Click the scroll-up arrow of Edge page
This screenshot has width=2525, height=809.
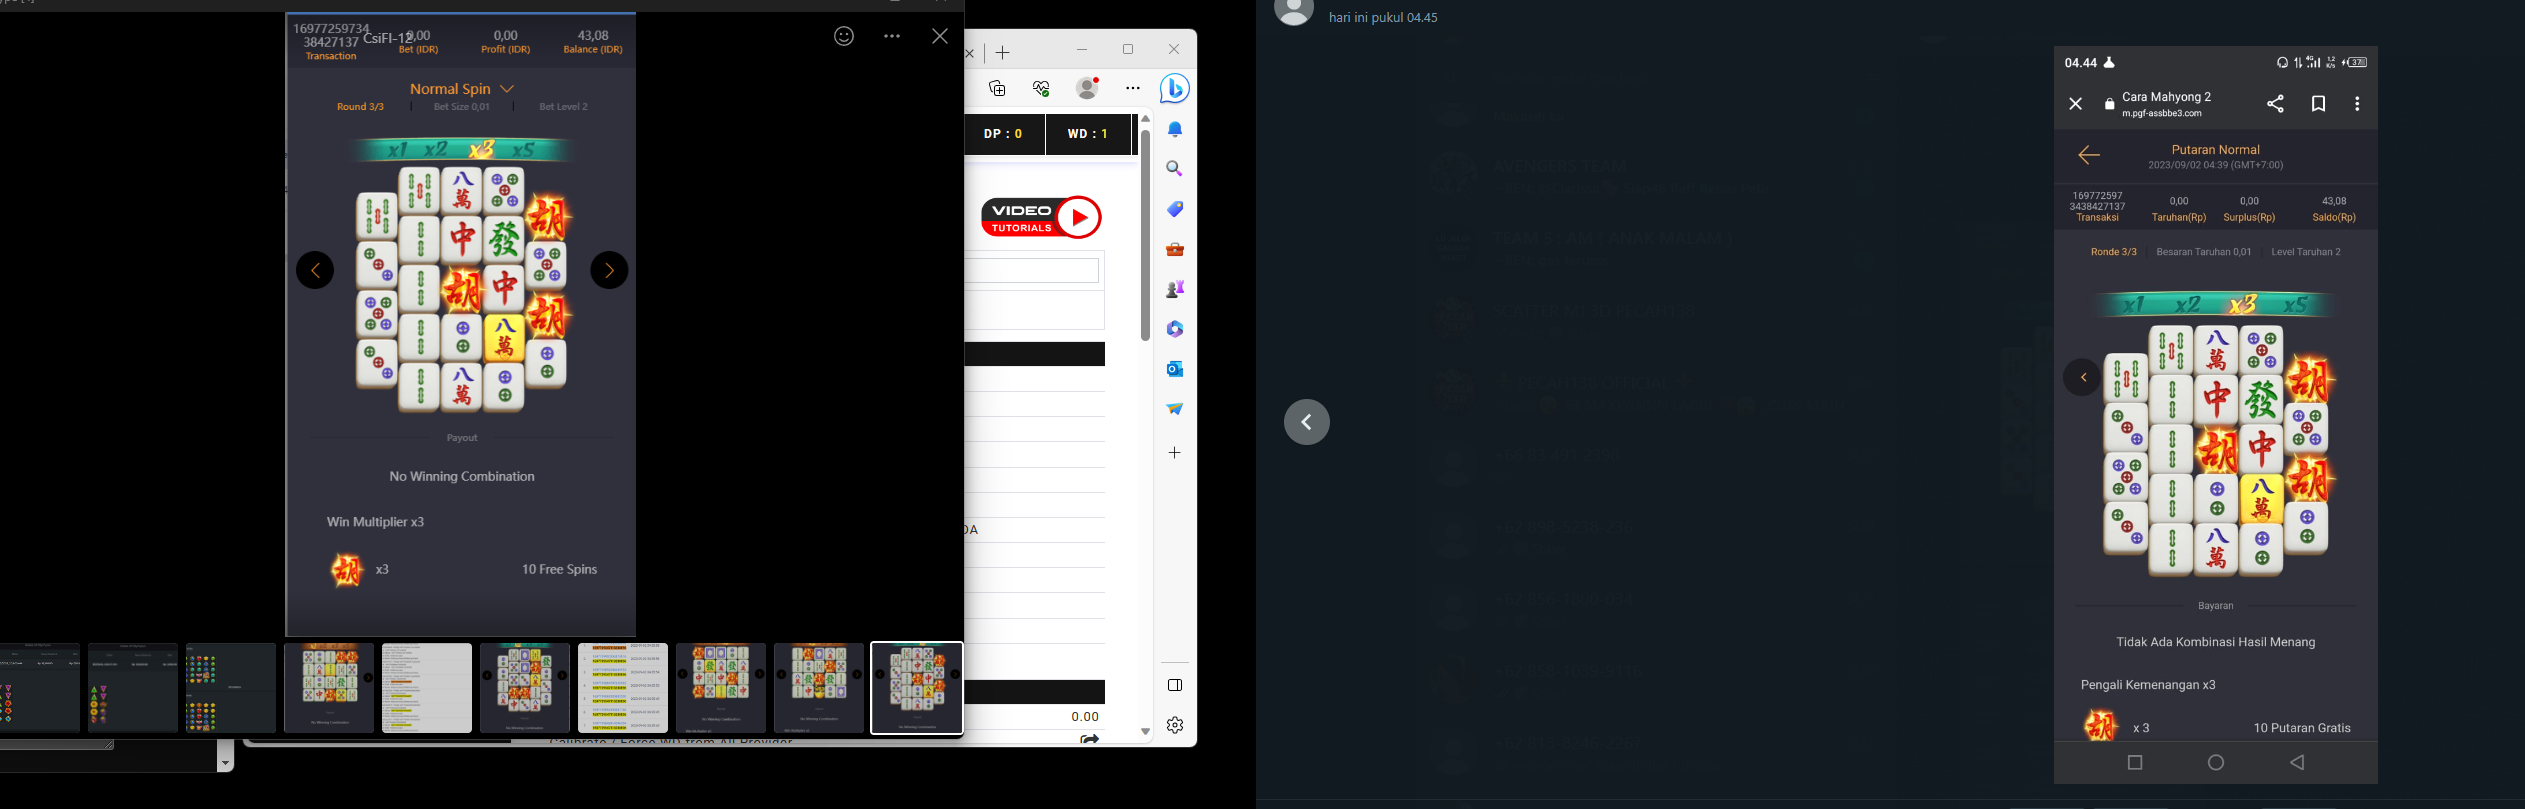click(1146, 119)
